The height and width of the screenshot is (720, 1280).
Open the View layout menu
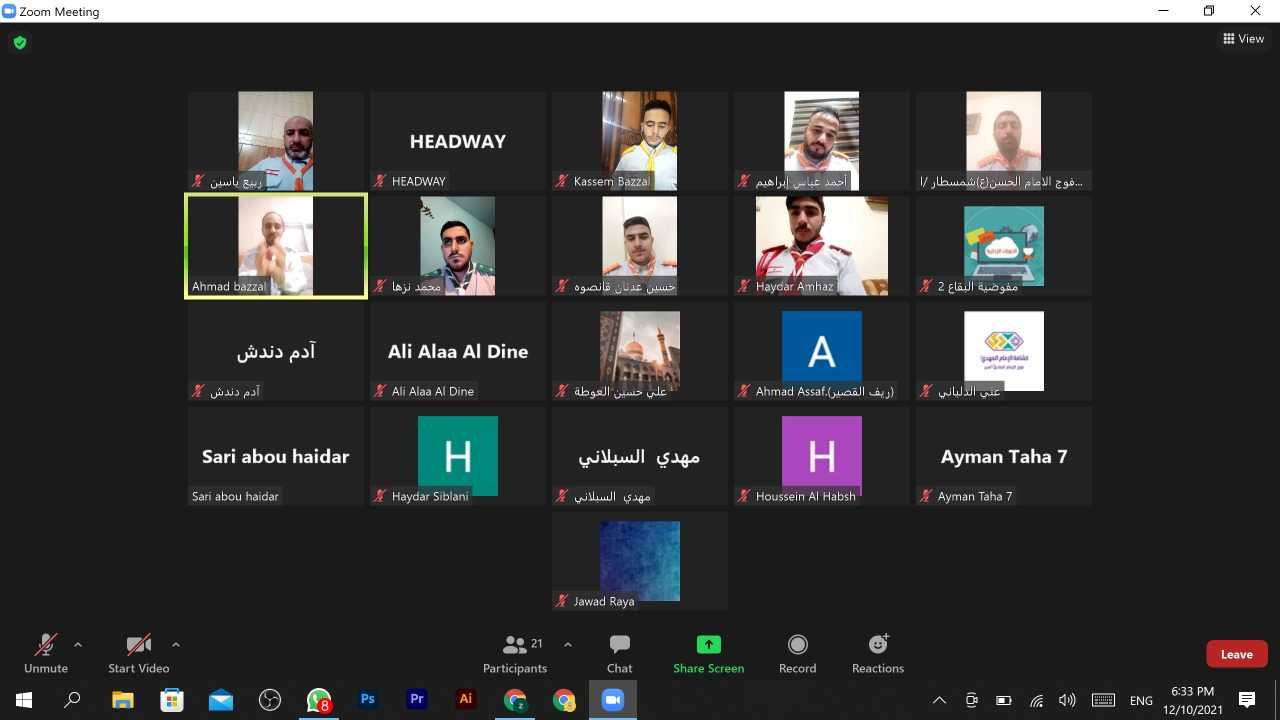(x=1243, y=39)
